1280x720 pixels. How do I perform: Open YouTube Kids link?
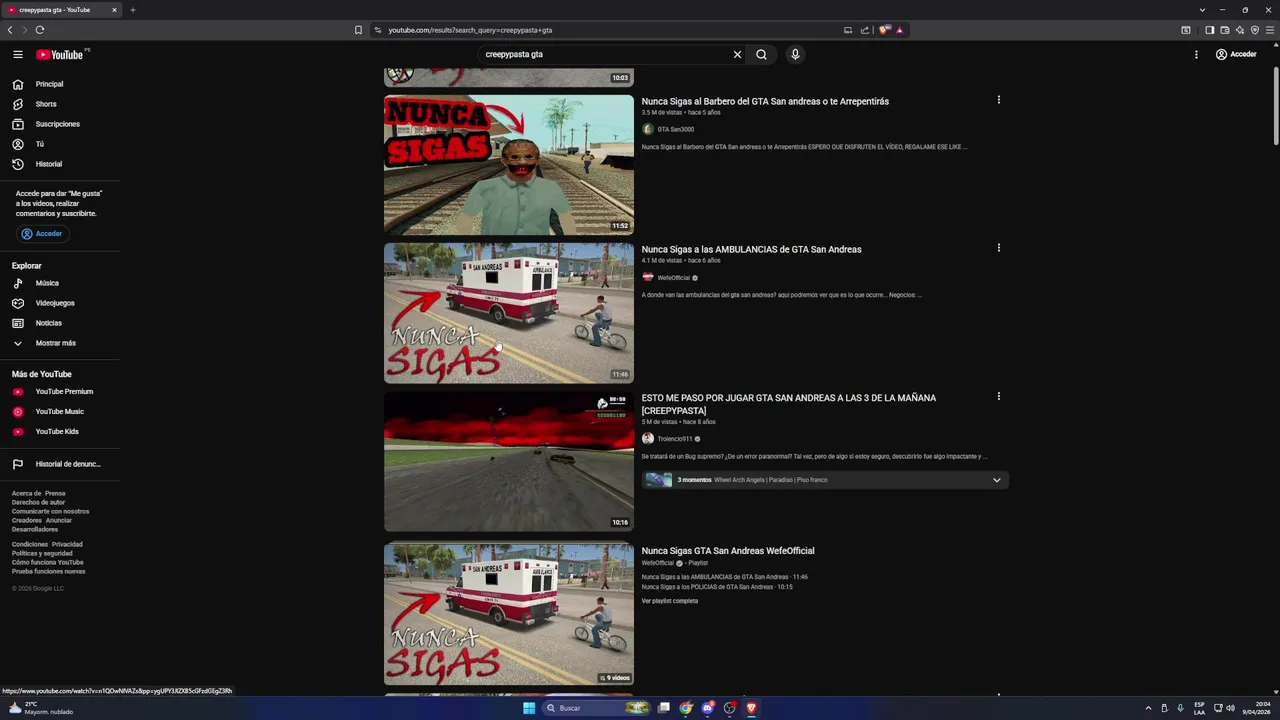(57, 431)
